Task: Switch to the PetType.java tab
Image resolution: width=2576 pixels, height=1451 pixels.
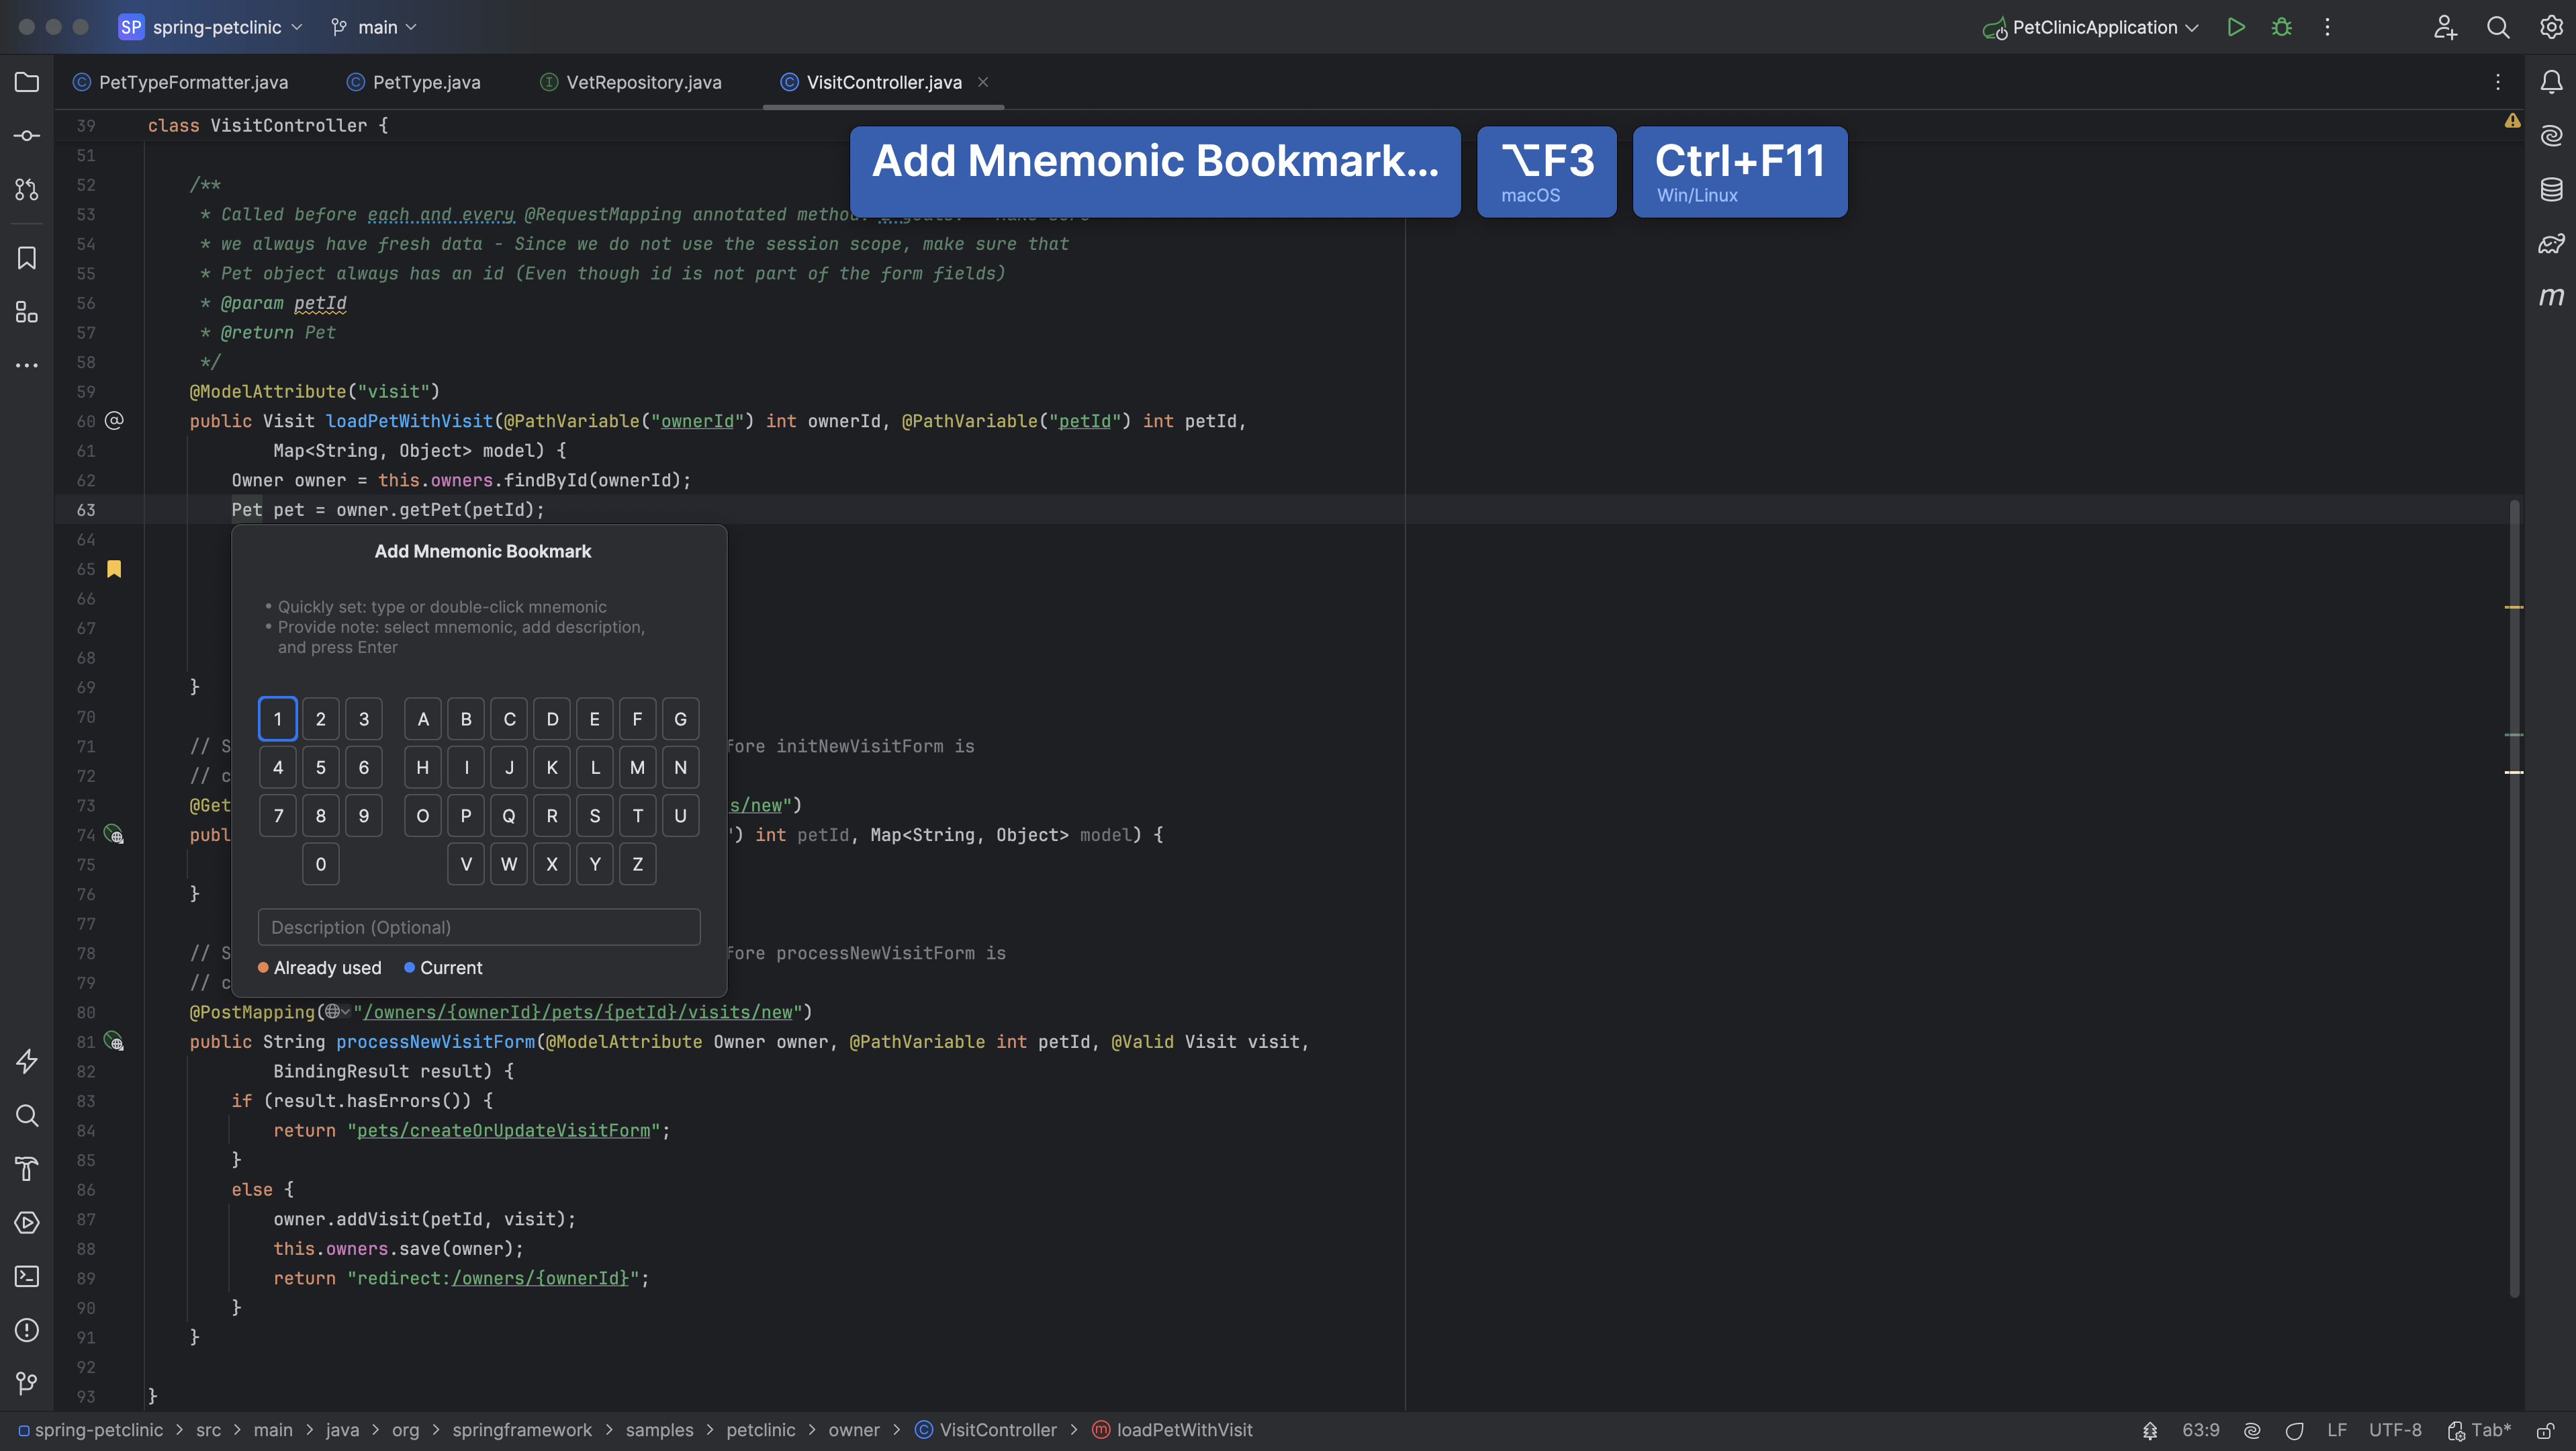Action: click(x=425, y=82)
